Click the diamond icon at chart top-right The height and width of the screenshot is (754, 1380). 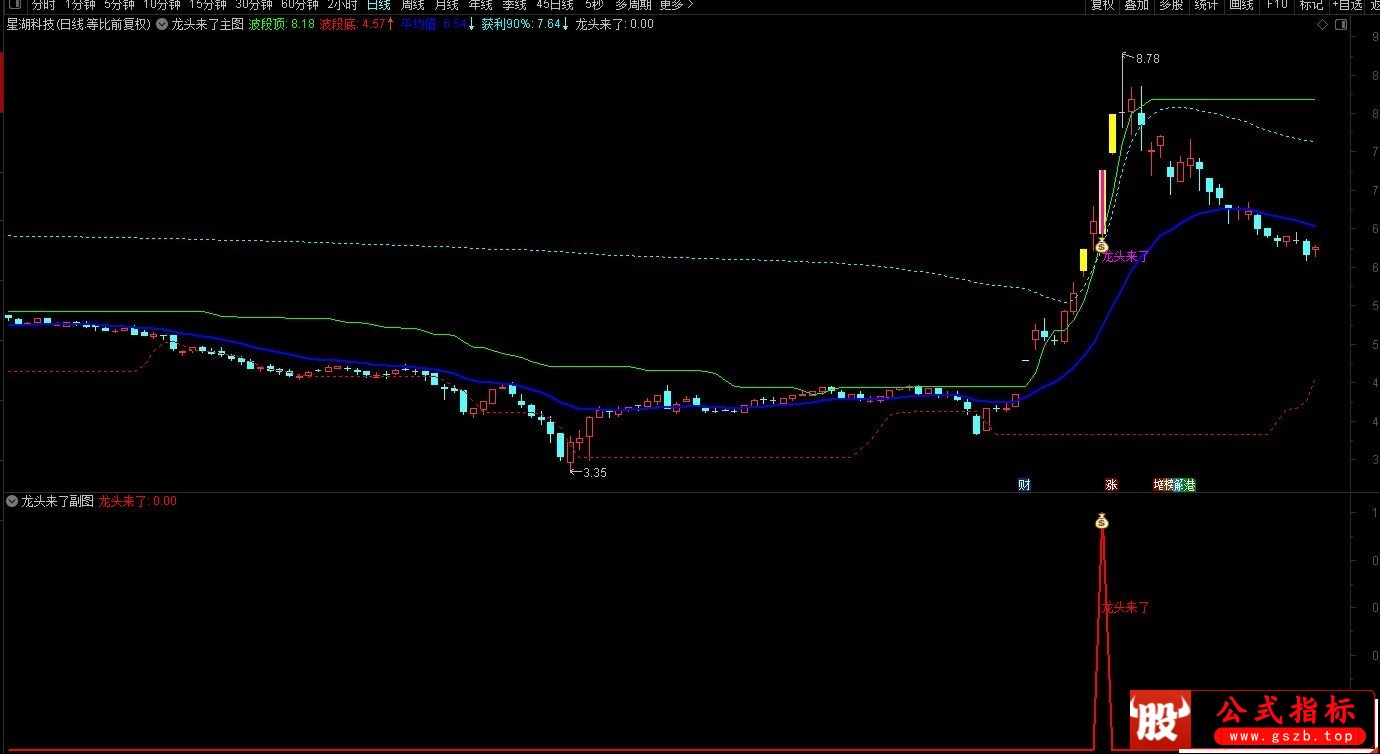click(x=1321, y=24)
